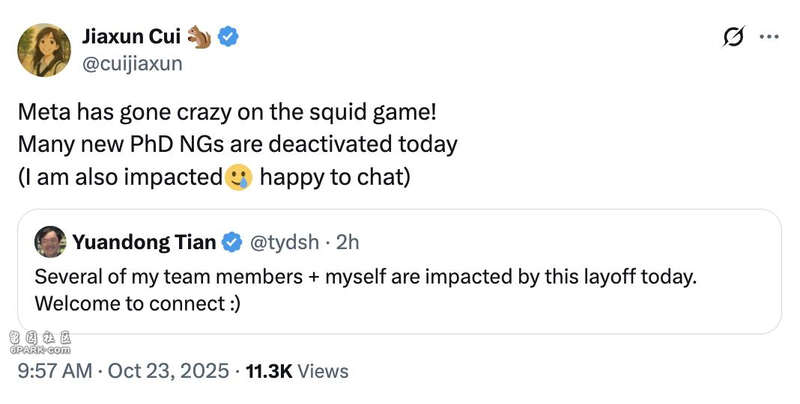Click the Grok explain-post icon

733,38
